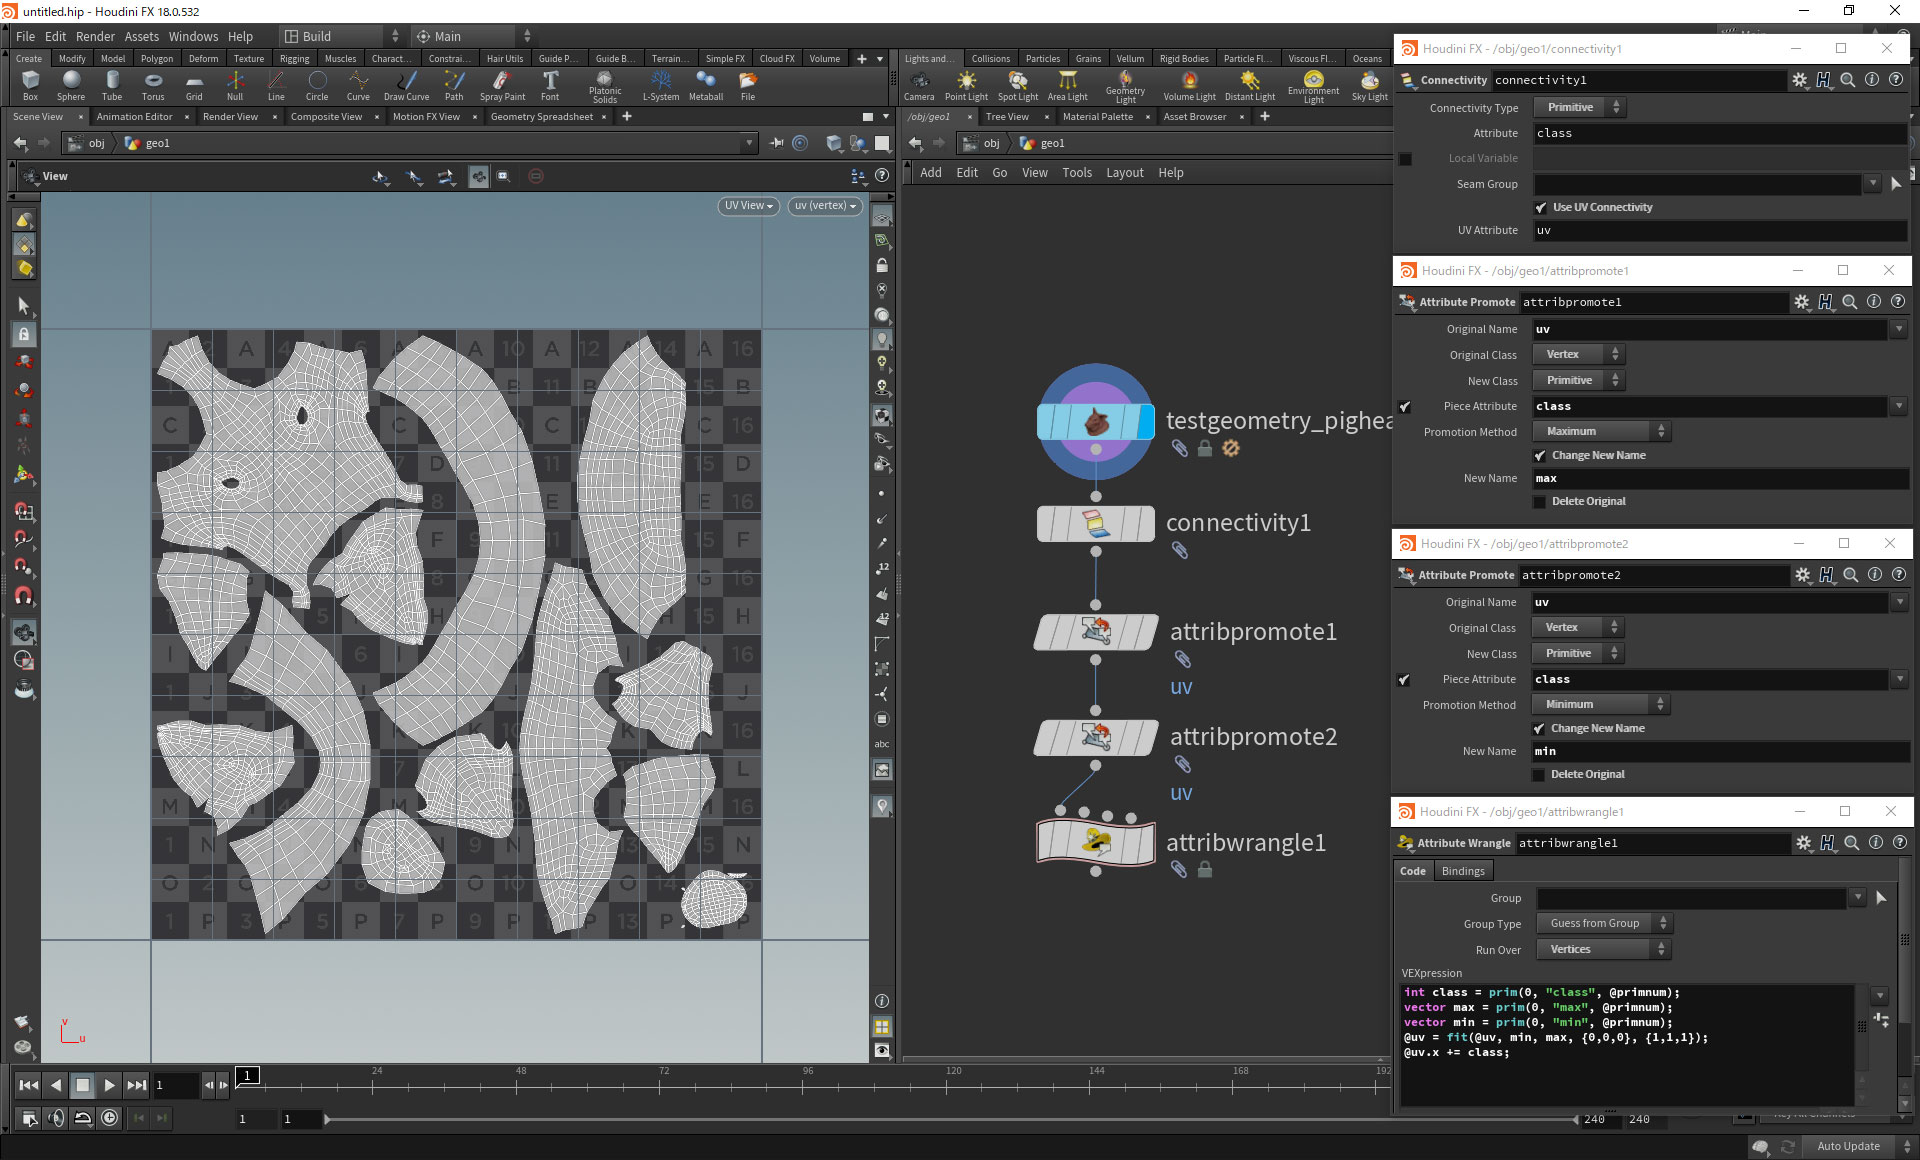
Task: Toggle Piece Attribute checkbox in attribpromote1
Action: (x=1405, y=407)
